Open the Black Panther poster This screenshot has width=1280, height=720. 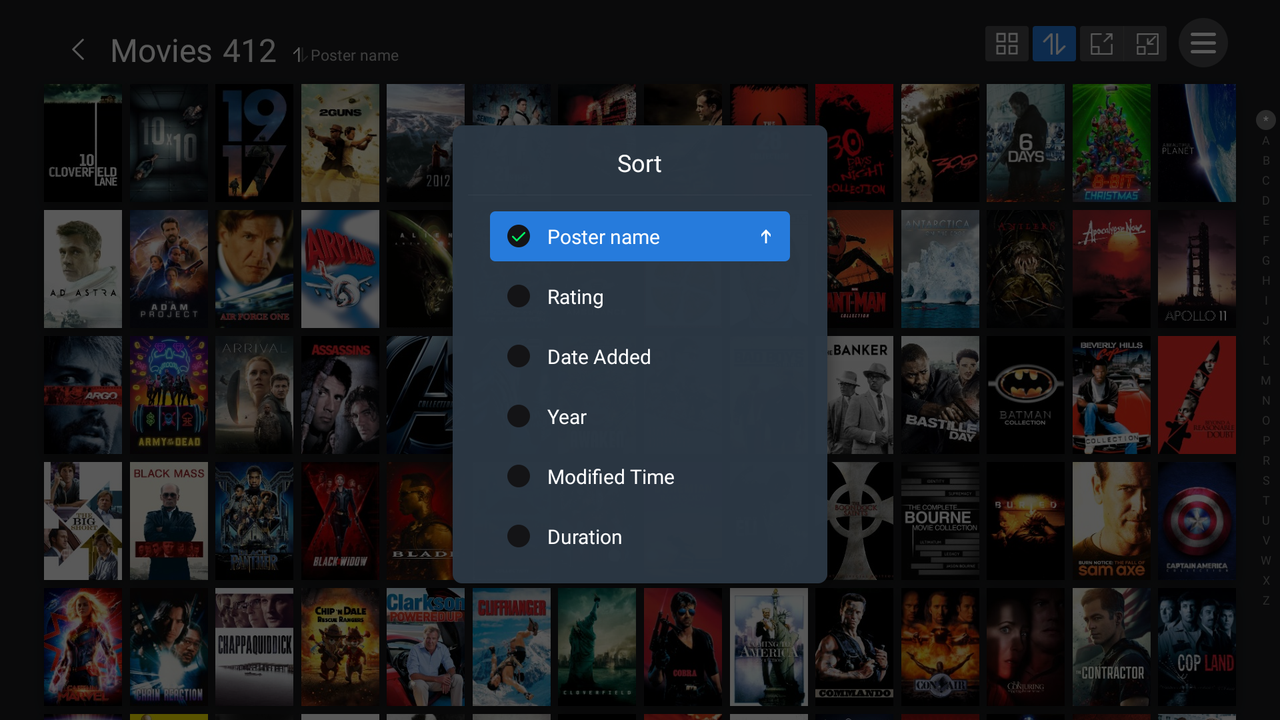point(255,521)
